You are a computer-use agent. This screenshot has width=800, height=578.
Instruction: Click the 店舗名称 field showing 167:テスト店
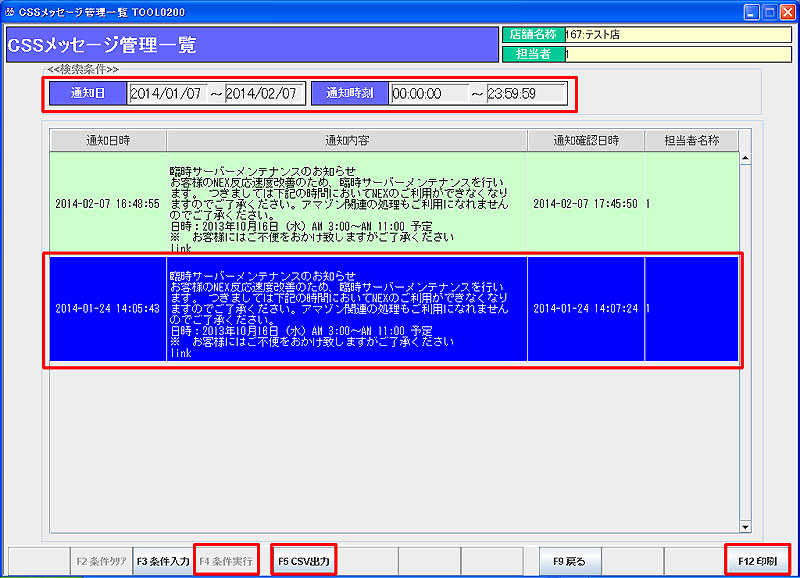(678, 35)
